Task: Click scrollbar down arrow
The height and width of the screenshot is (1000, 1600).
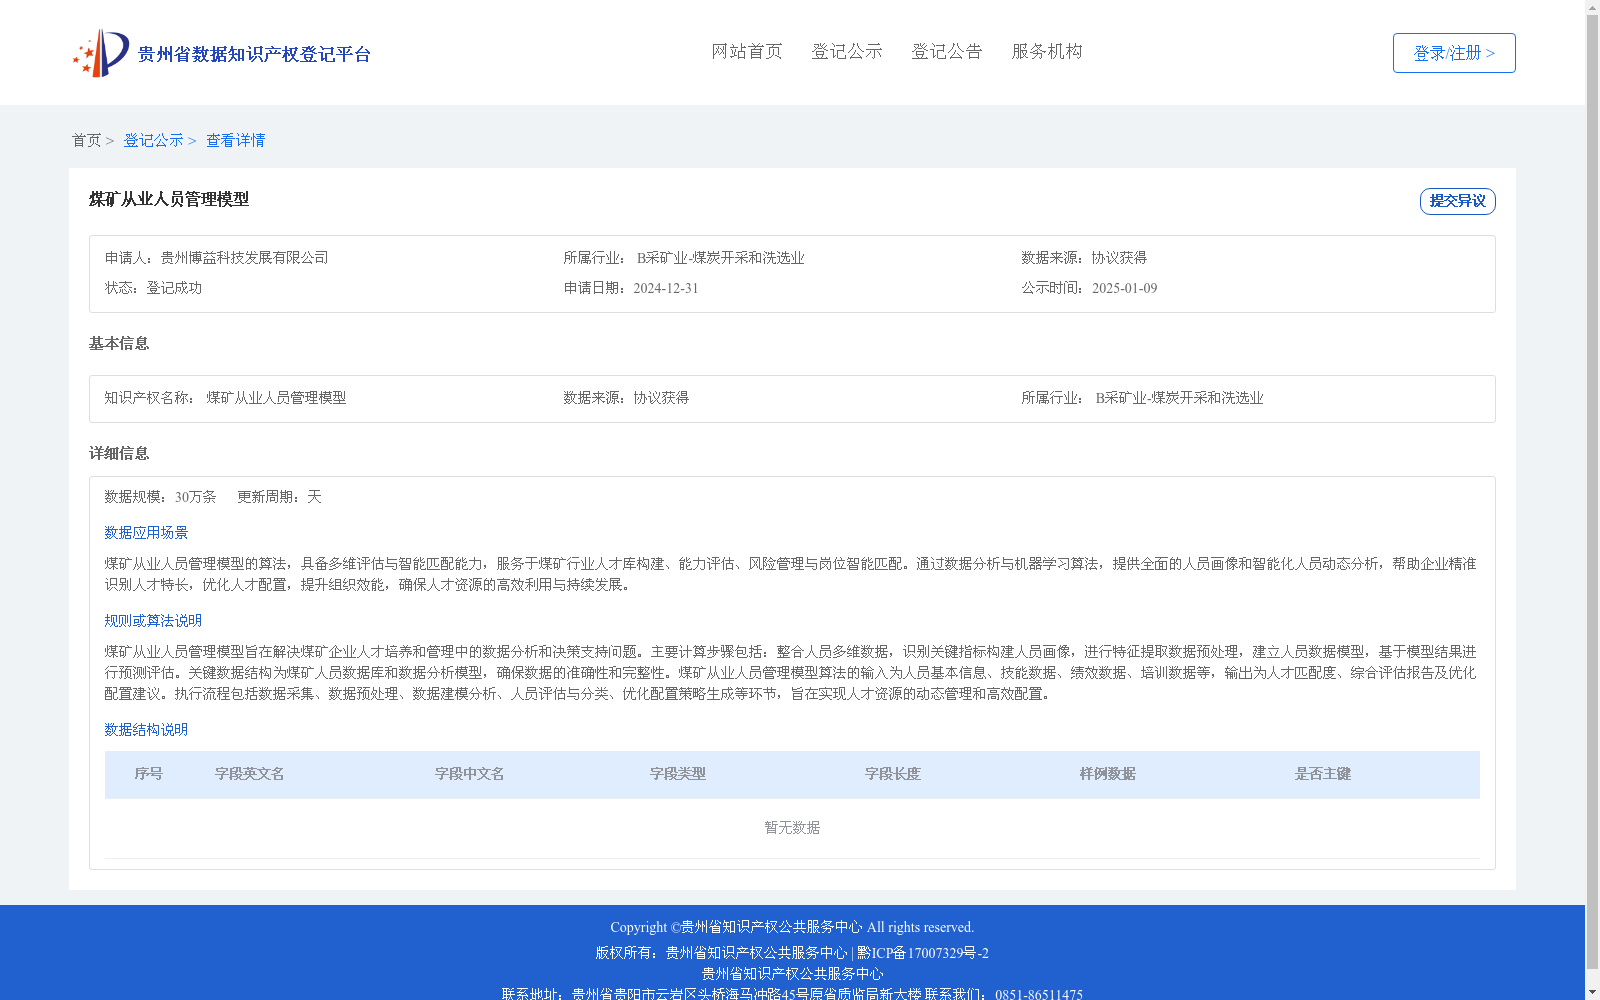Action: point(1592,992)
